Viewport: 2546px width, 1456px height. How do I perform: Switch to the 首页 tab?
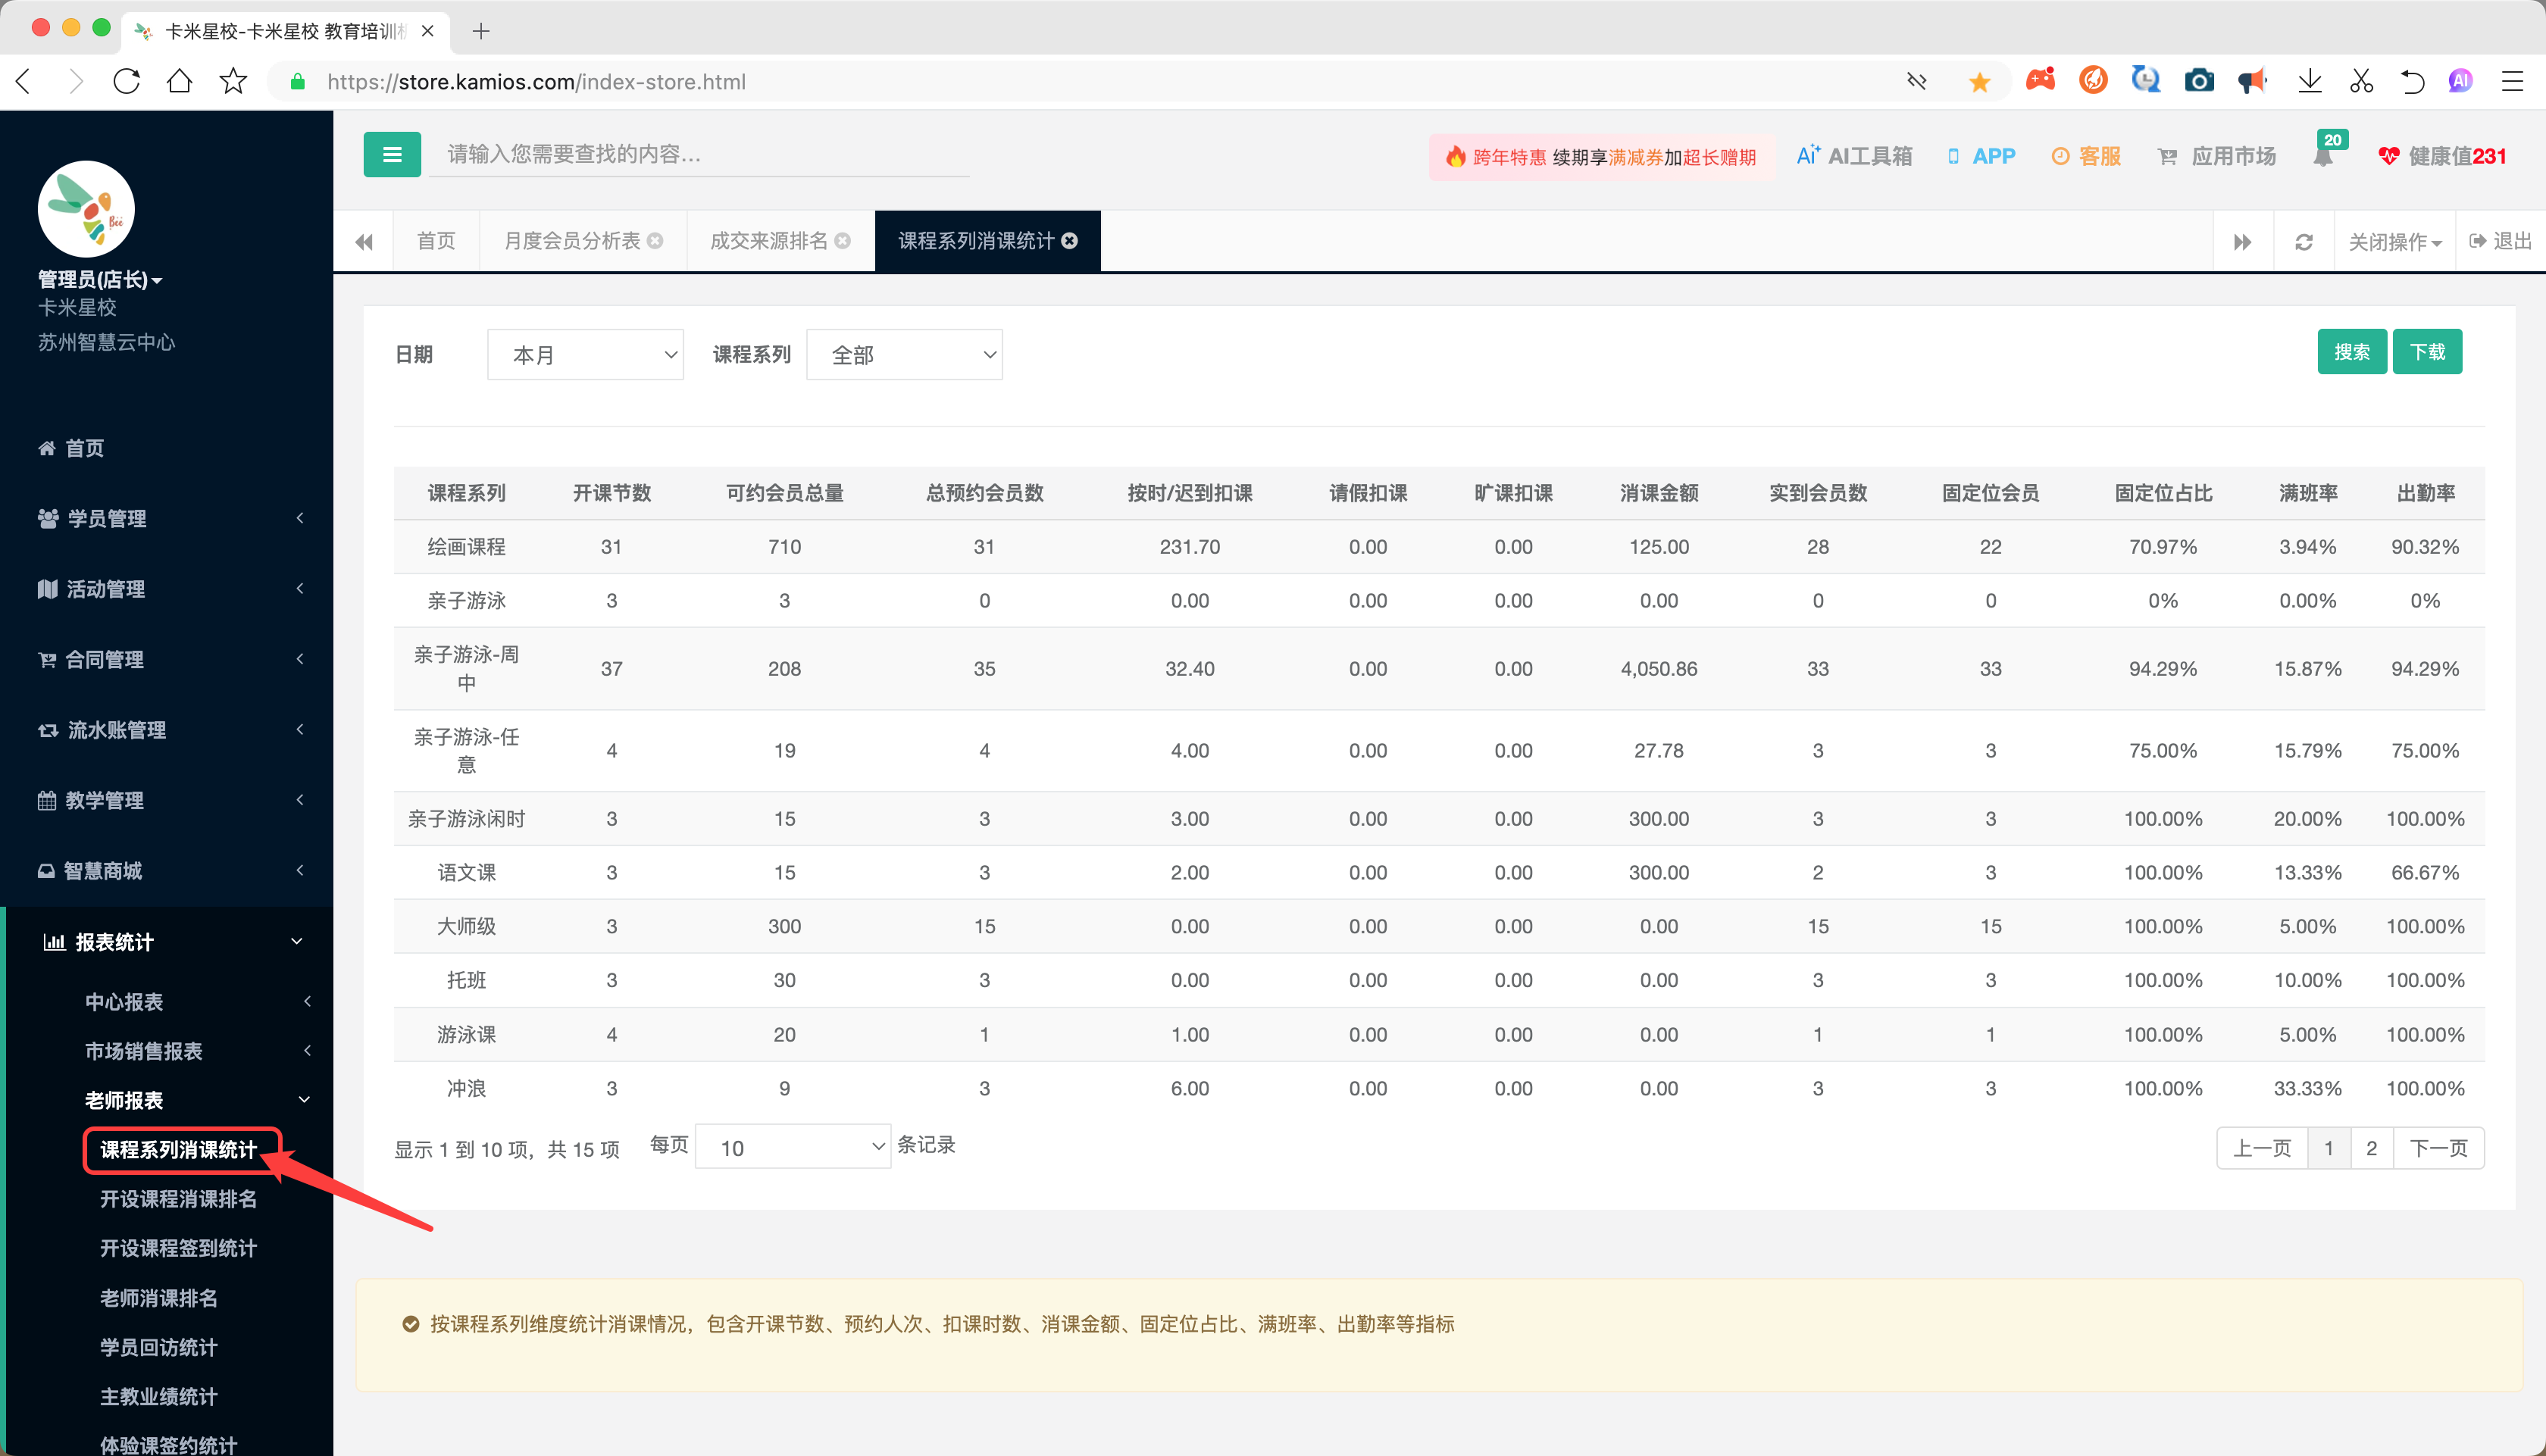(436, 241)
